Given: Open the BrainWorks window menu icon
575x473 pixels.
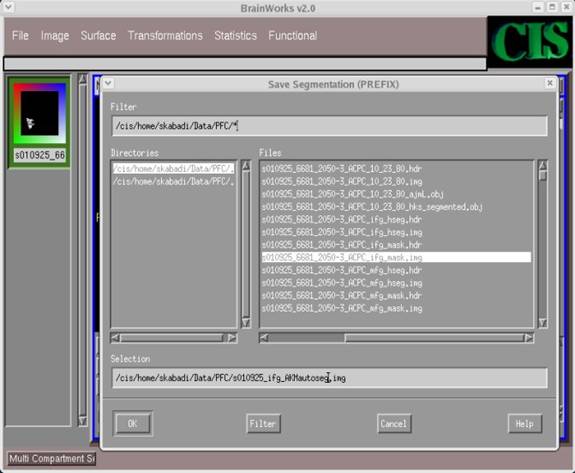Looking at the screenshot, I should click(8, 7).
